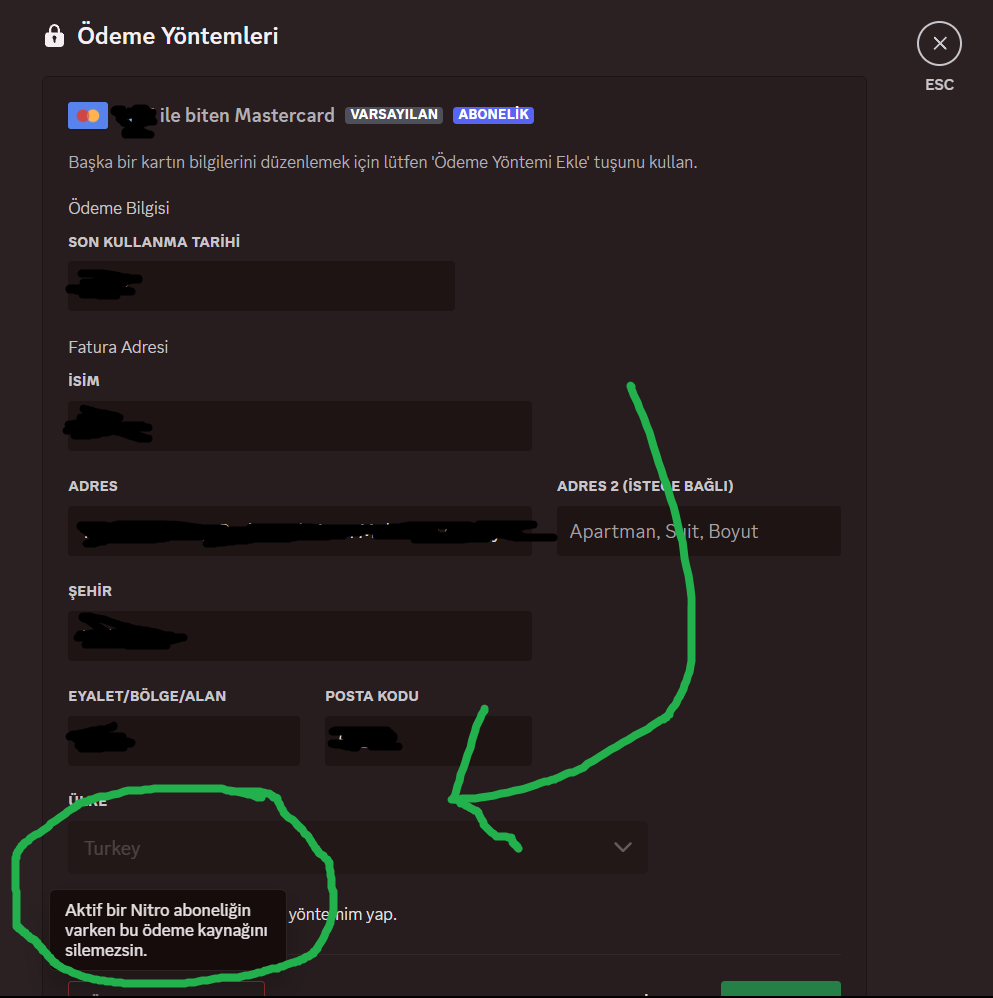Screen dimensions: 993x998
Task: Focus the Adres 2 Apartman, Suit, Boyut field
Action: (x=698, y=531)
